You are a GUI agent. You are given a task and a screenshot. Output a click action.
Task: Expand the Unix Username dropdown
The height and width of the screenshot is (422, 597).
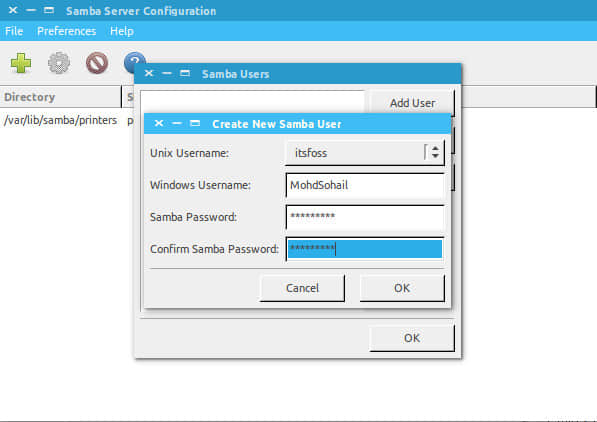click(x=435, y=153)
